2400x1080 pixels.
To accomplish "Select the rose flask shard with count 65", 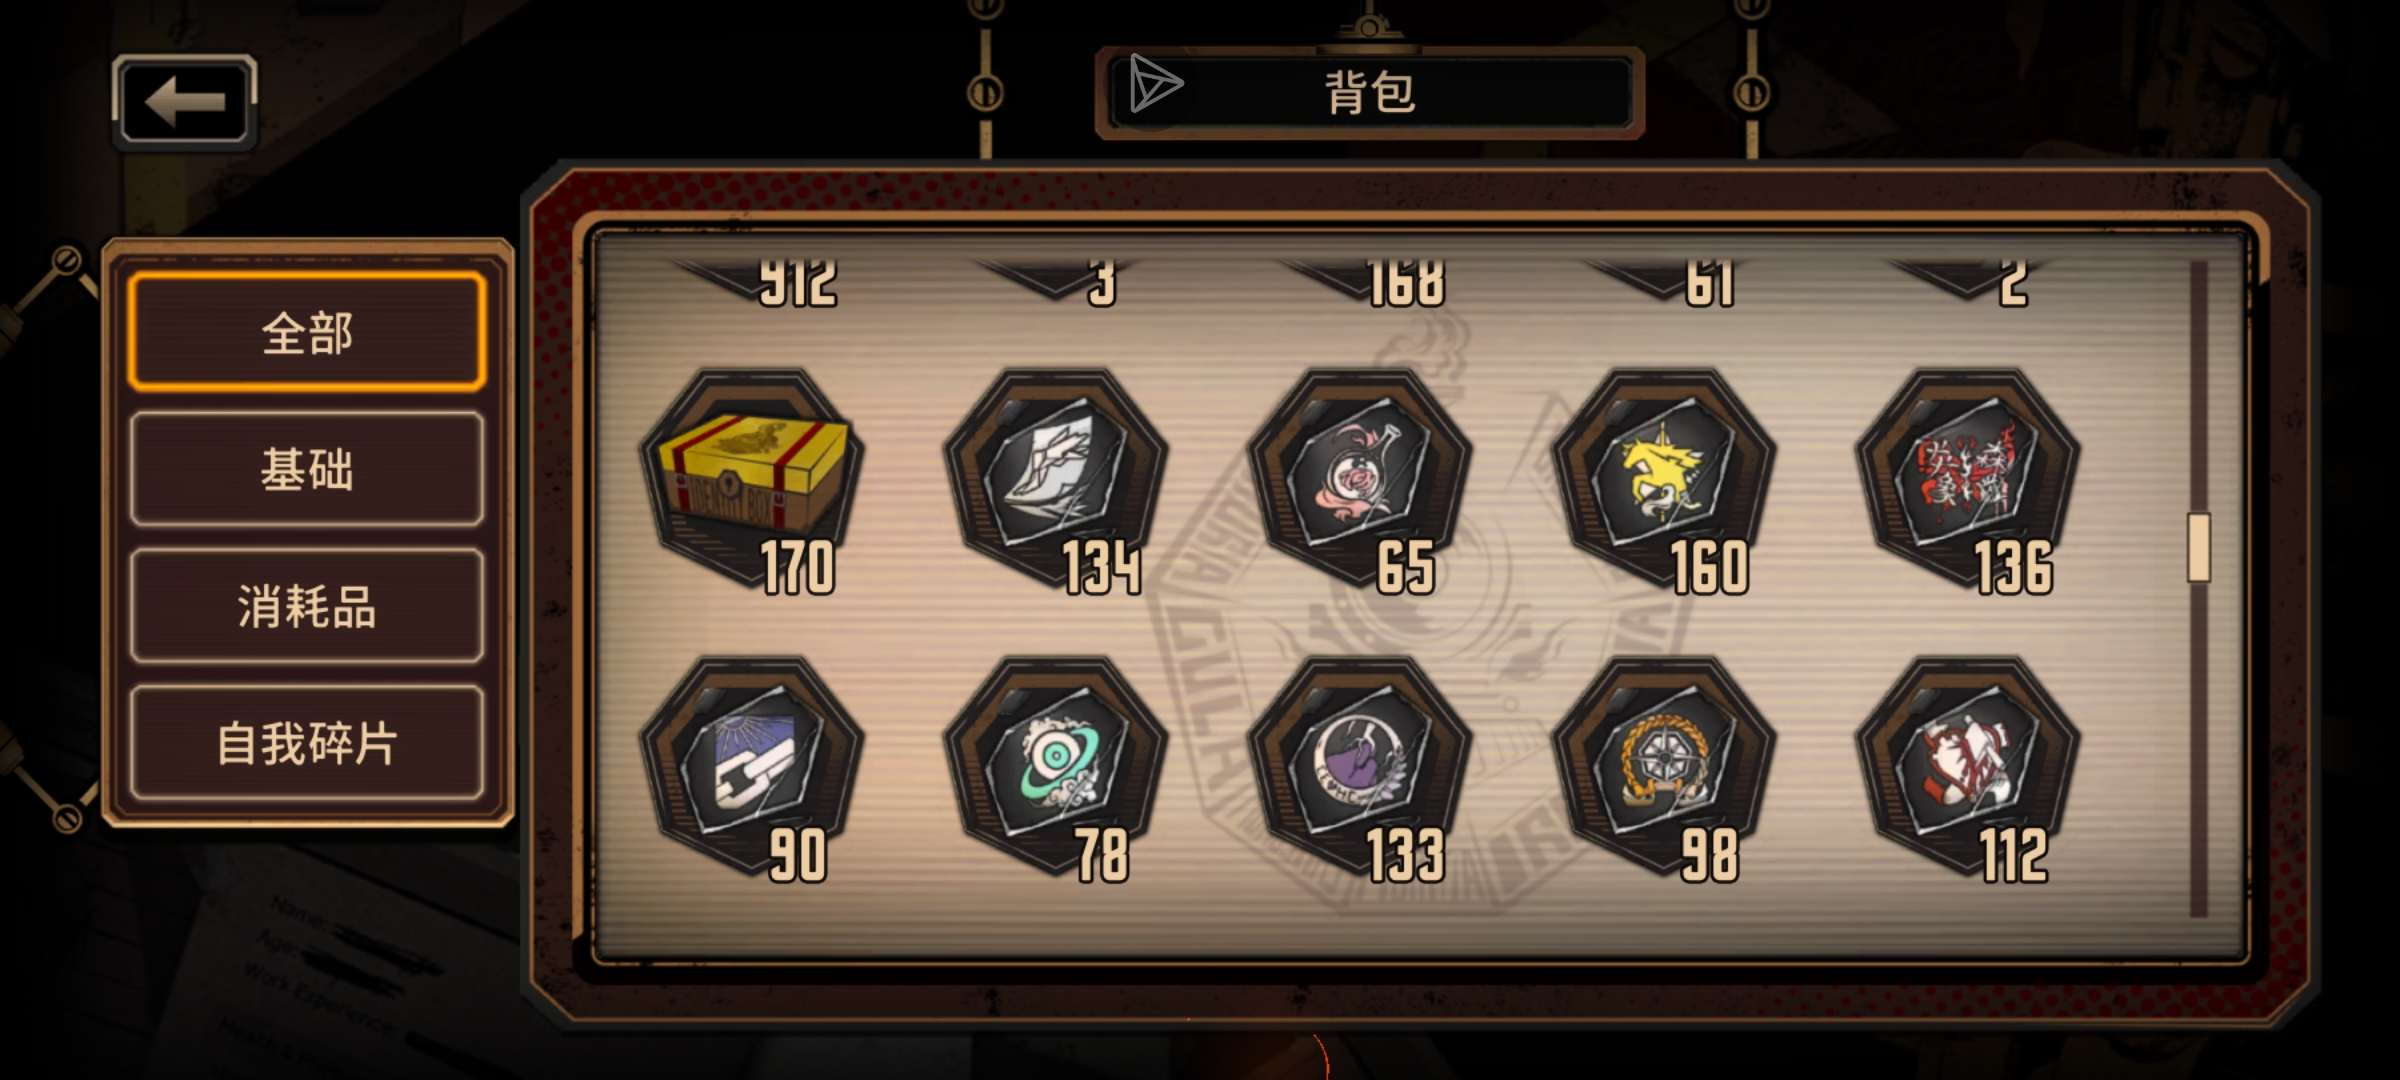I will (1361, 478).
